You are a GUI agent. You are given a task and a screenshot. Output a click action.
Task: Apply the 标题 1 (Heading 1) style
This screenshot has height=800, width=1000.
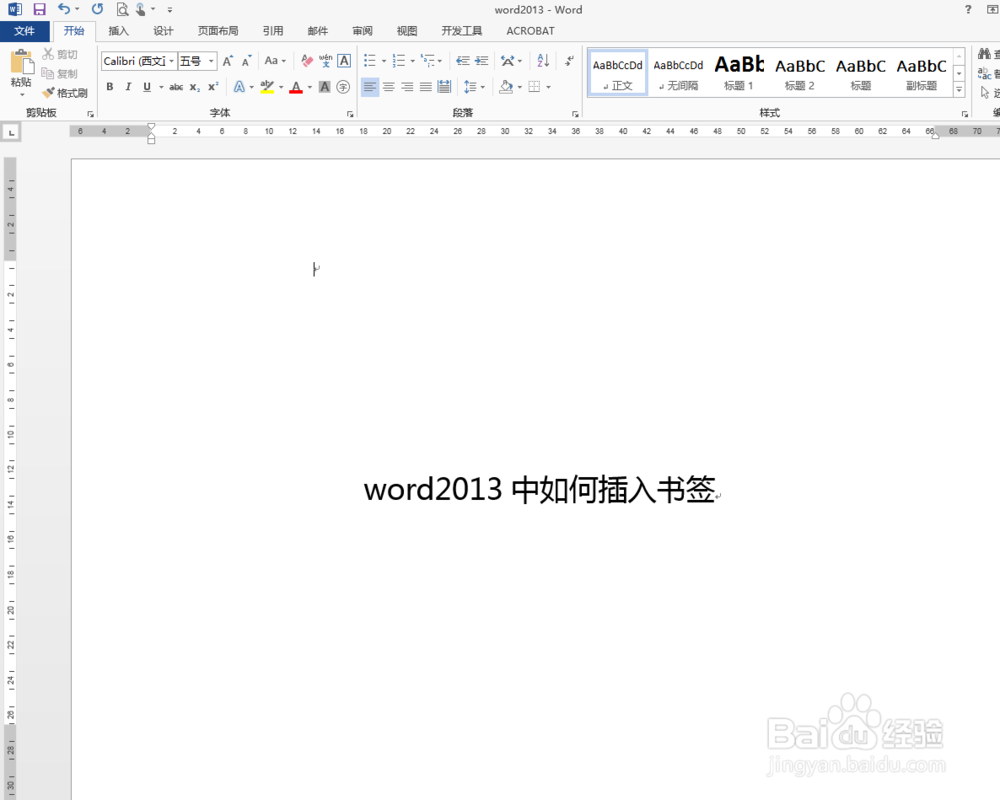(x=739, y=73)
